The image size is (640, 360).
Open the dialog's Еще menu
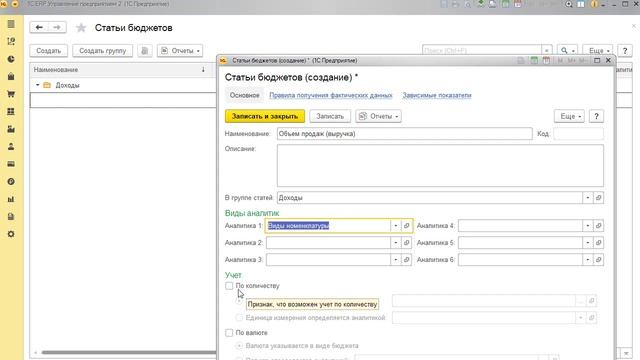click(x=569, y=116)
